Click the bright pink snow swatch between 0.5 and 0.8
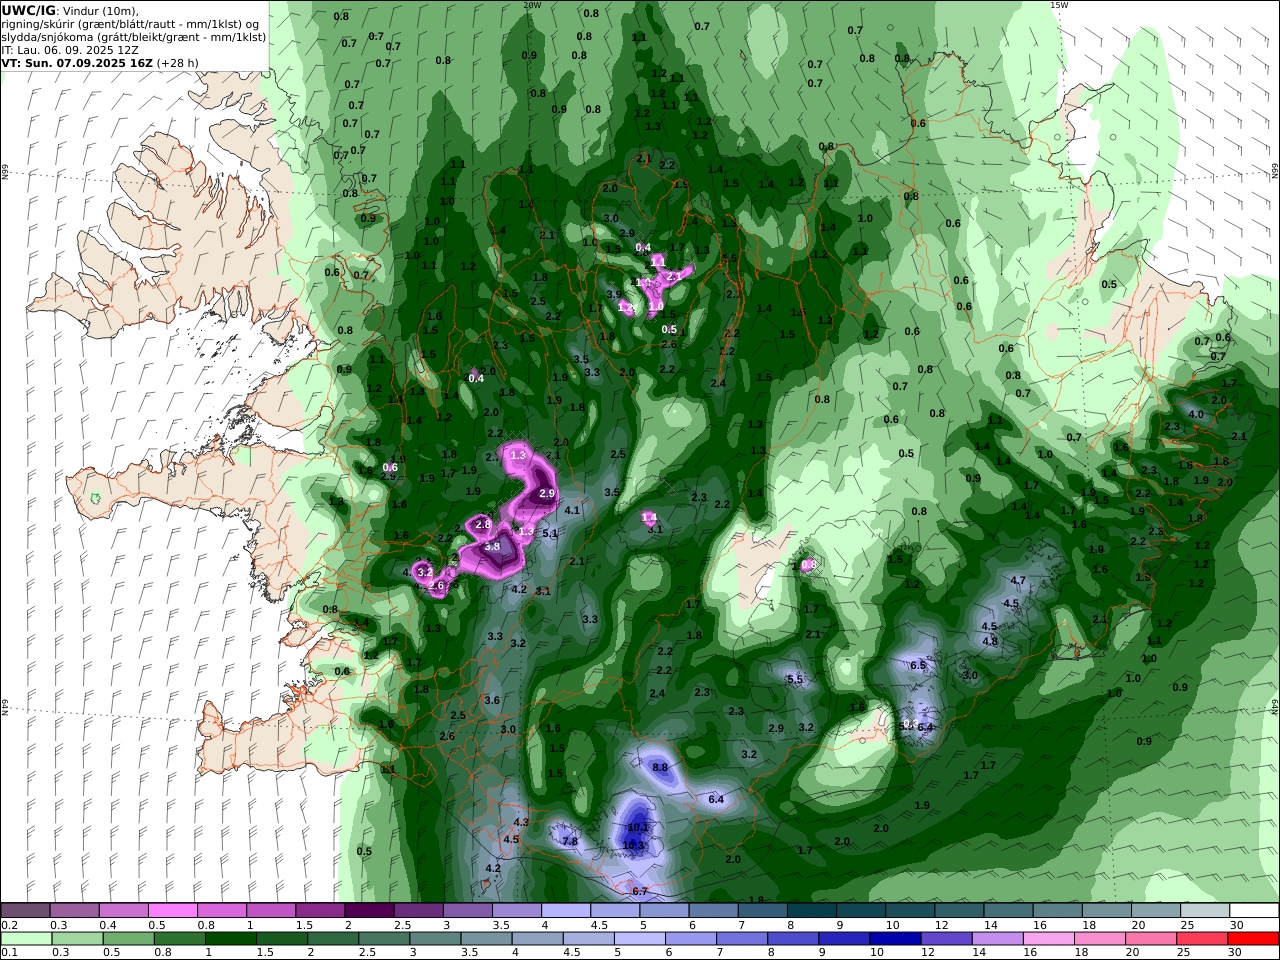Image resolution: width=1280 pixels, height=960 pixels. coord(172,910)
